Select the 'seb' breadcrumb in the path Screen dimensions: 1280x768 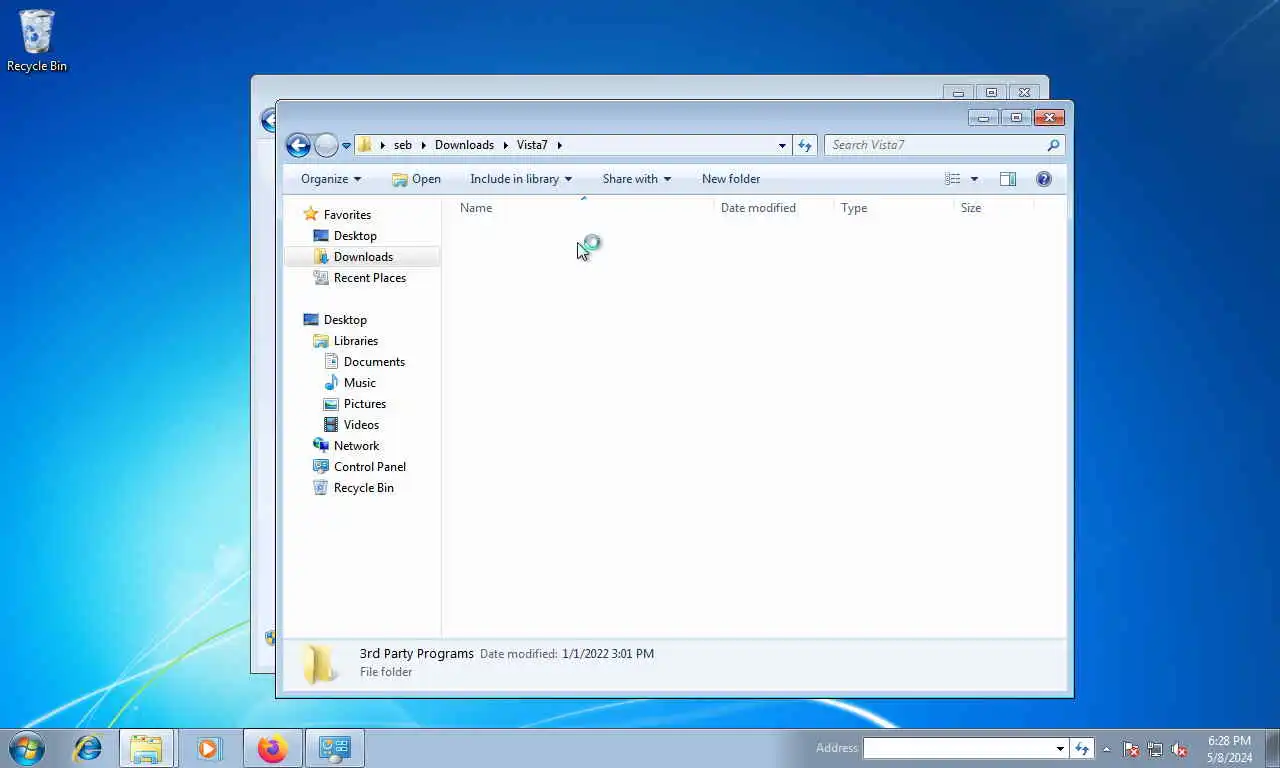(403, 145)
